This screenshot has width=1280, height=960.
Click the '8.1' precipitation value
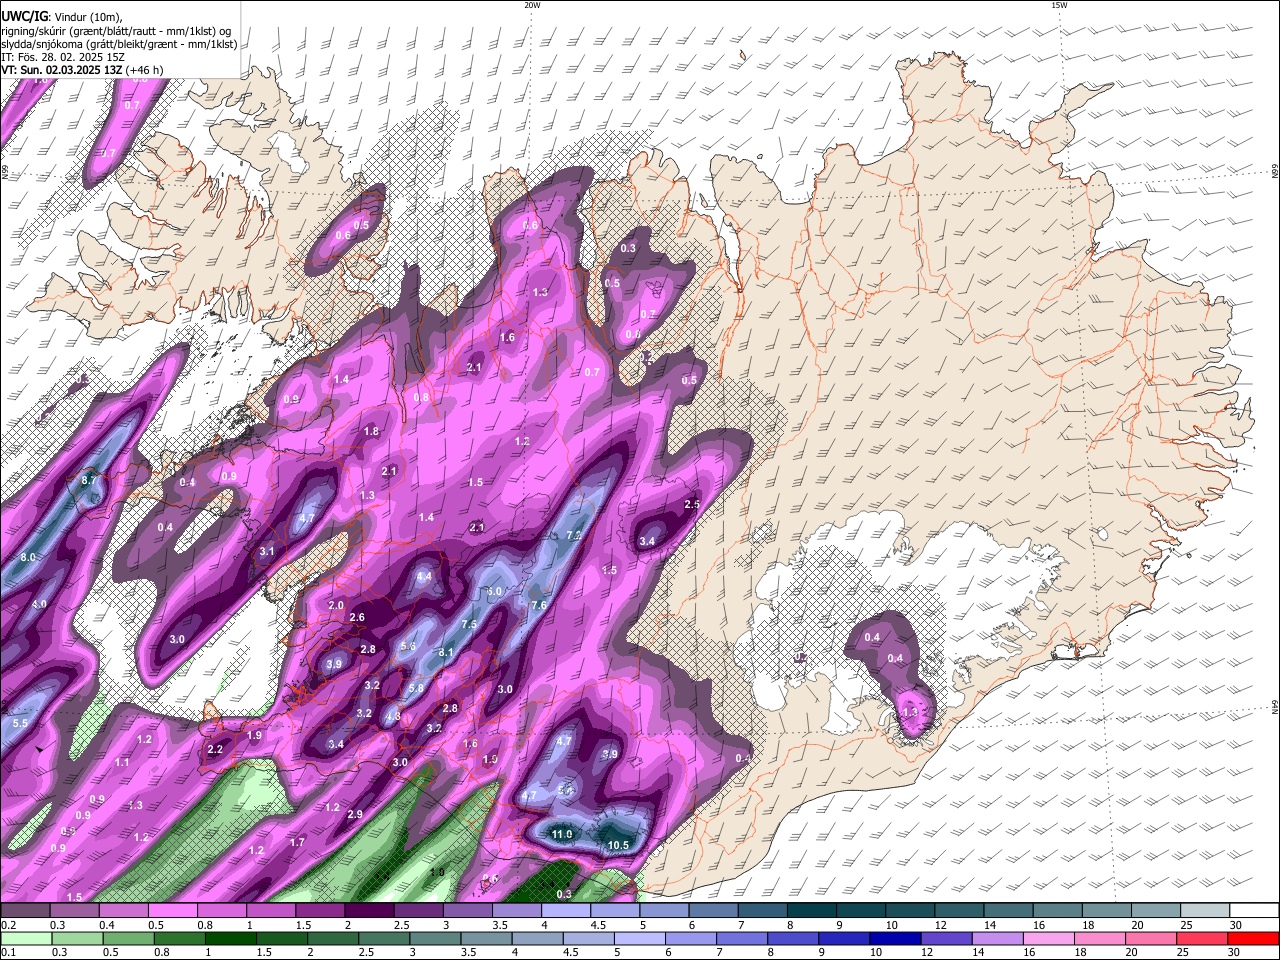tap(447, 652)
